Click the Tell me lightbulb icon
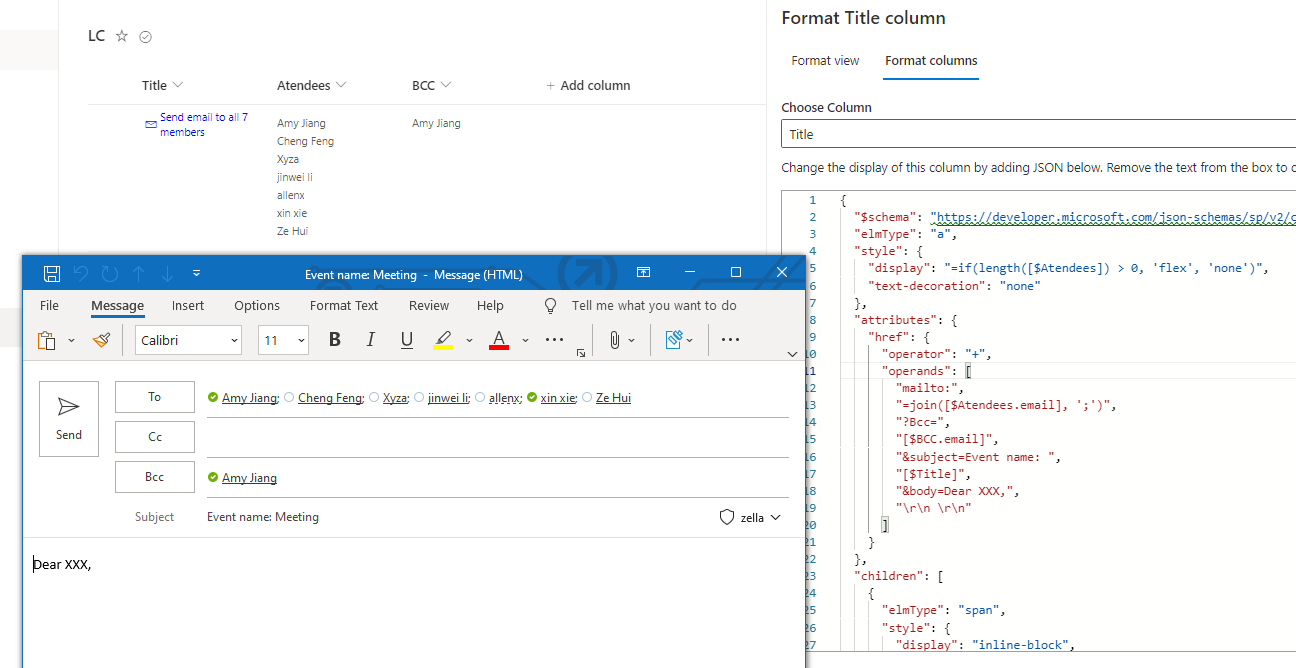Image resolution: width=1296 pixels, height=668 pixels. click(550, 306)
